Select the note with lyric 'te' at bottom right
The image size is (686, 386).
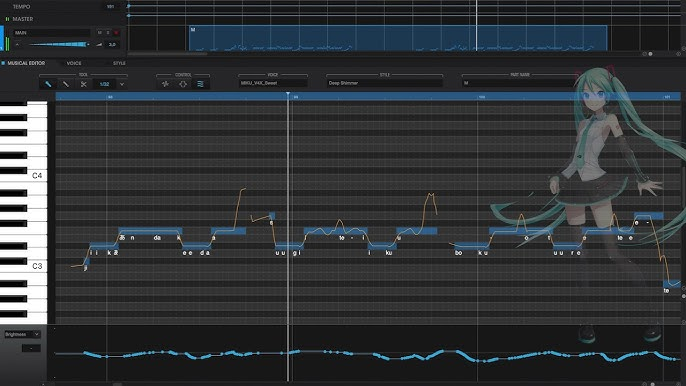coord(672,283)
